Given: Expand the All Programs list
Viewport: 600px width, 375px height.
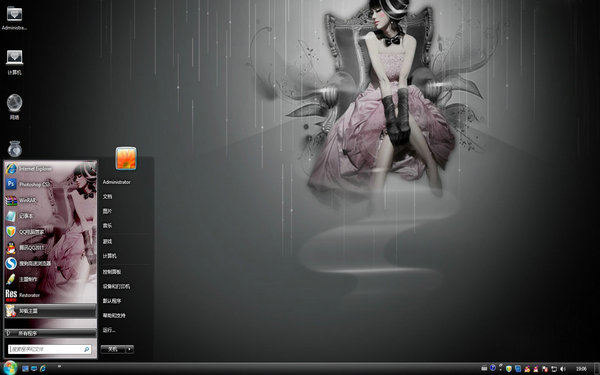Looking at the screenshot, I should tap(50, 333).
